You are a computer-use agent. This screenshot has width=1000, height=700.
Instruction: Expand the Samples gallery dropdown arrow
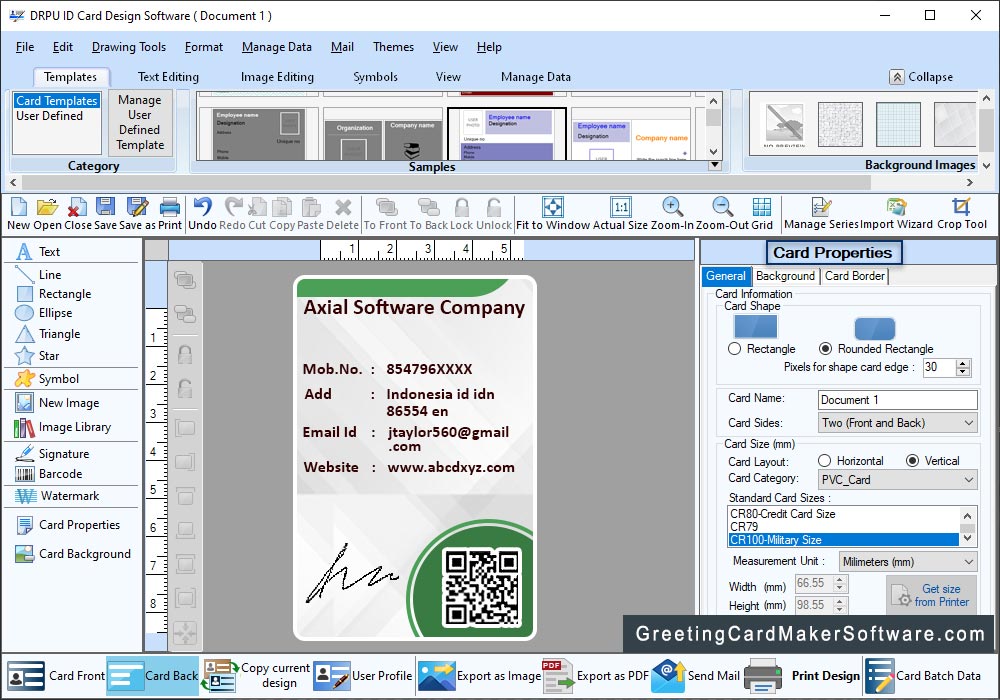pyautogui.click(x=715, y=165)
